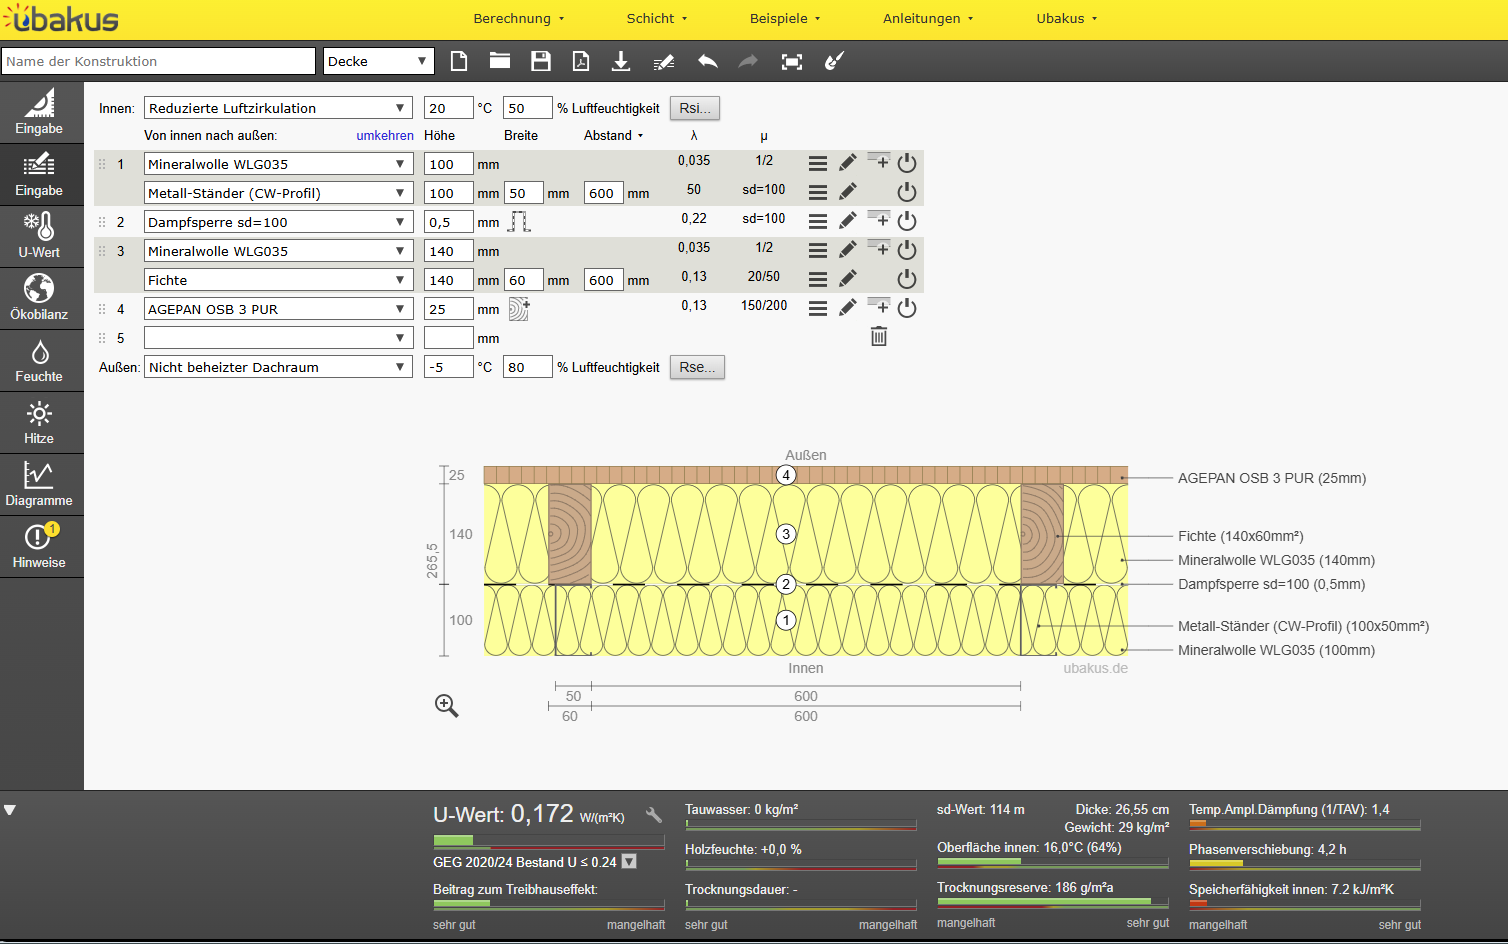
Task: Open the U-Wert sidebar panel
Action: coord(40,236)
